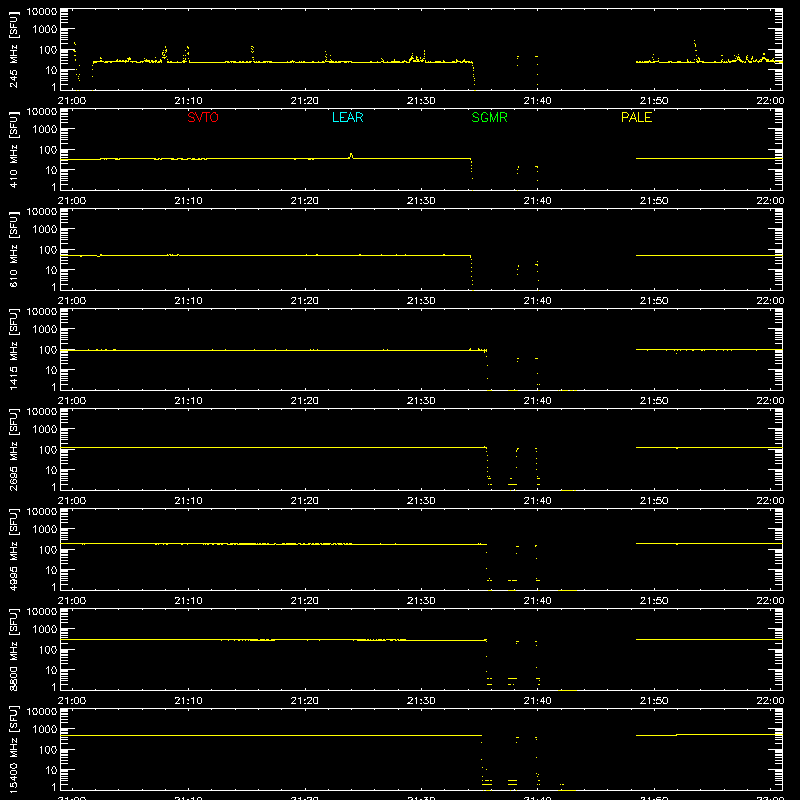This screenshot has height=800, width=800.
Task: Select the 2695 MHz [SFU] axis title
Action: [x=13, y=450]
